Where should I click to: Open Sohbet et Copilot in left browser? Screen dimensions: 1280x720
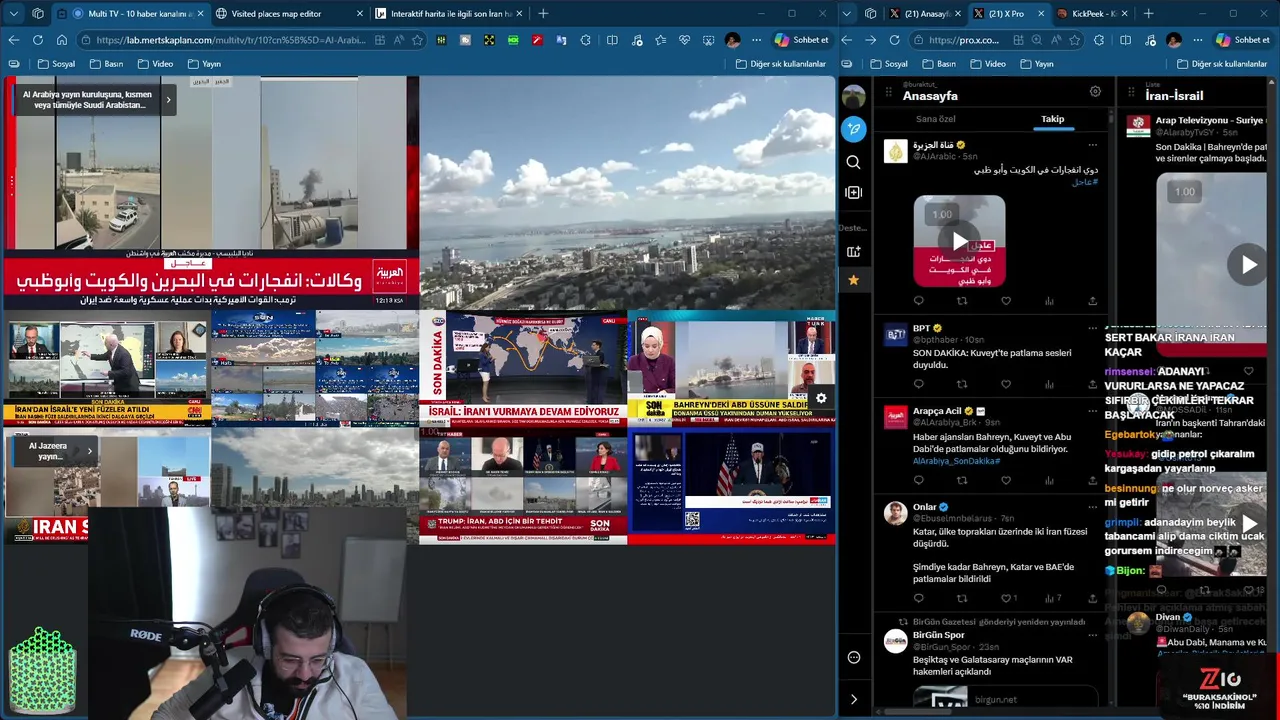(x=802, y=40)
